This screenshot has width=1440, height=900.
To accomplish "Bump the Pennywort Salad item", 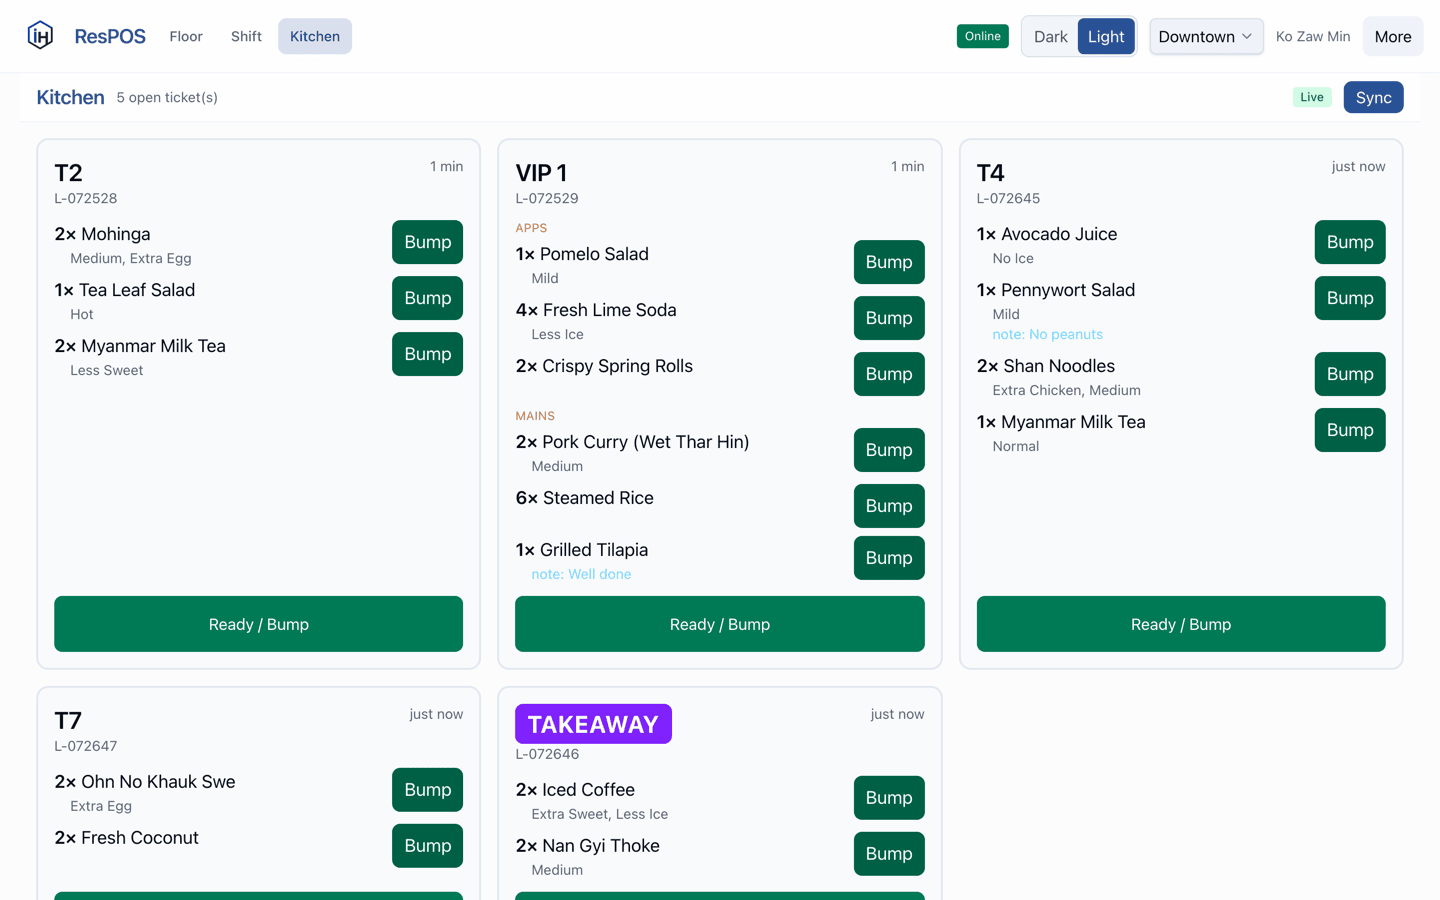I will (x=1350, y=298).
